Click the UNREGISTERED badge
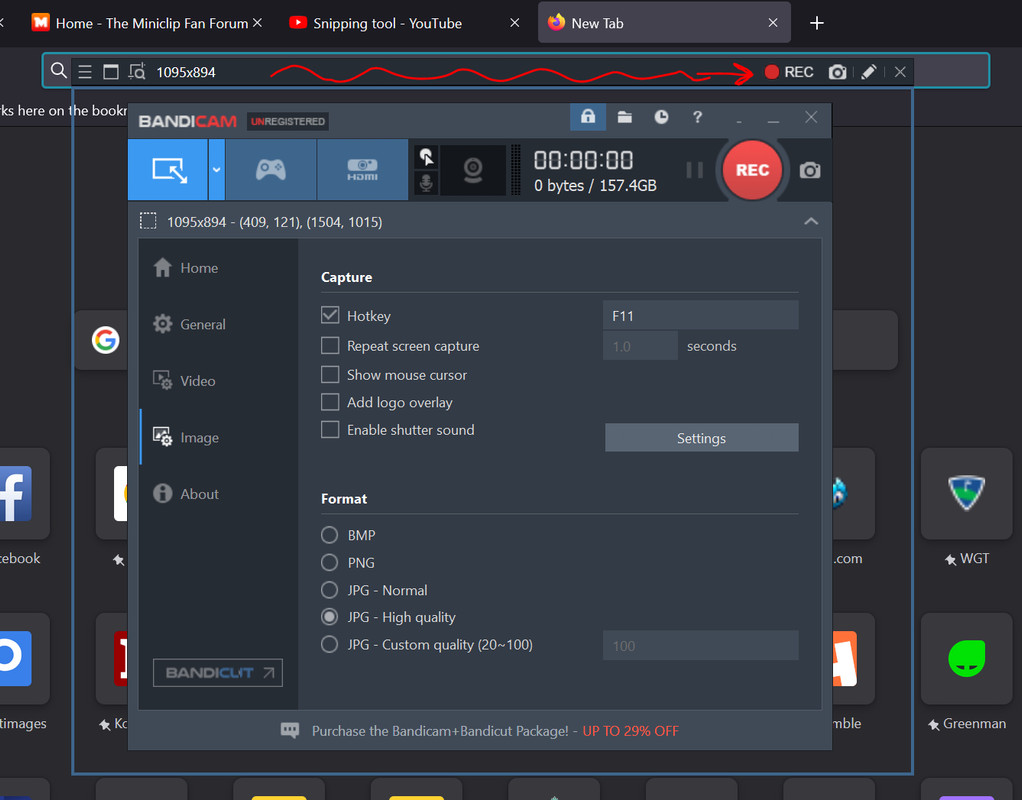Screen dimensions: 1022x800 click(287, 121)
